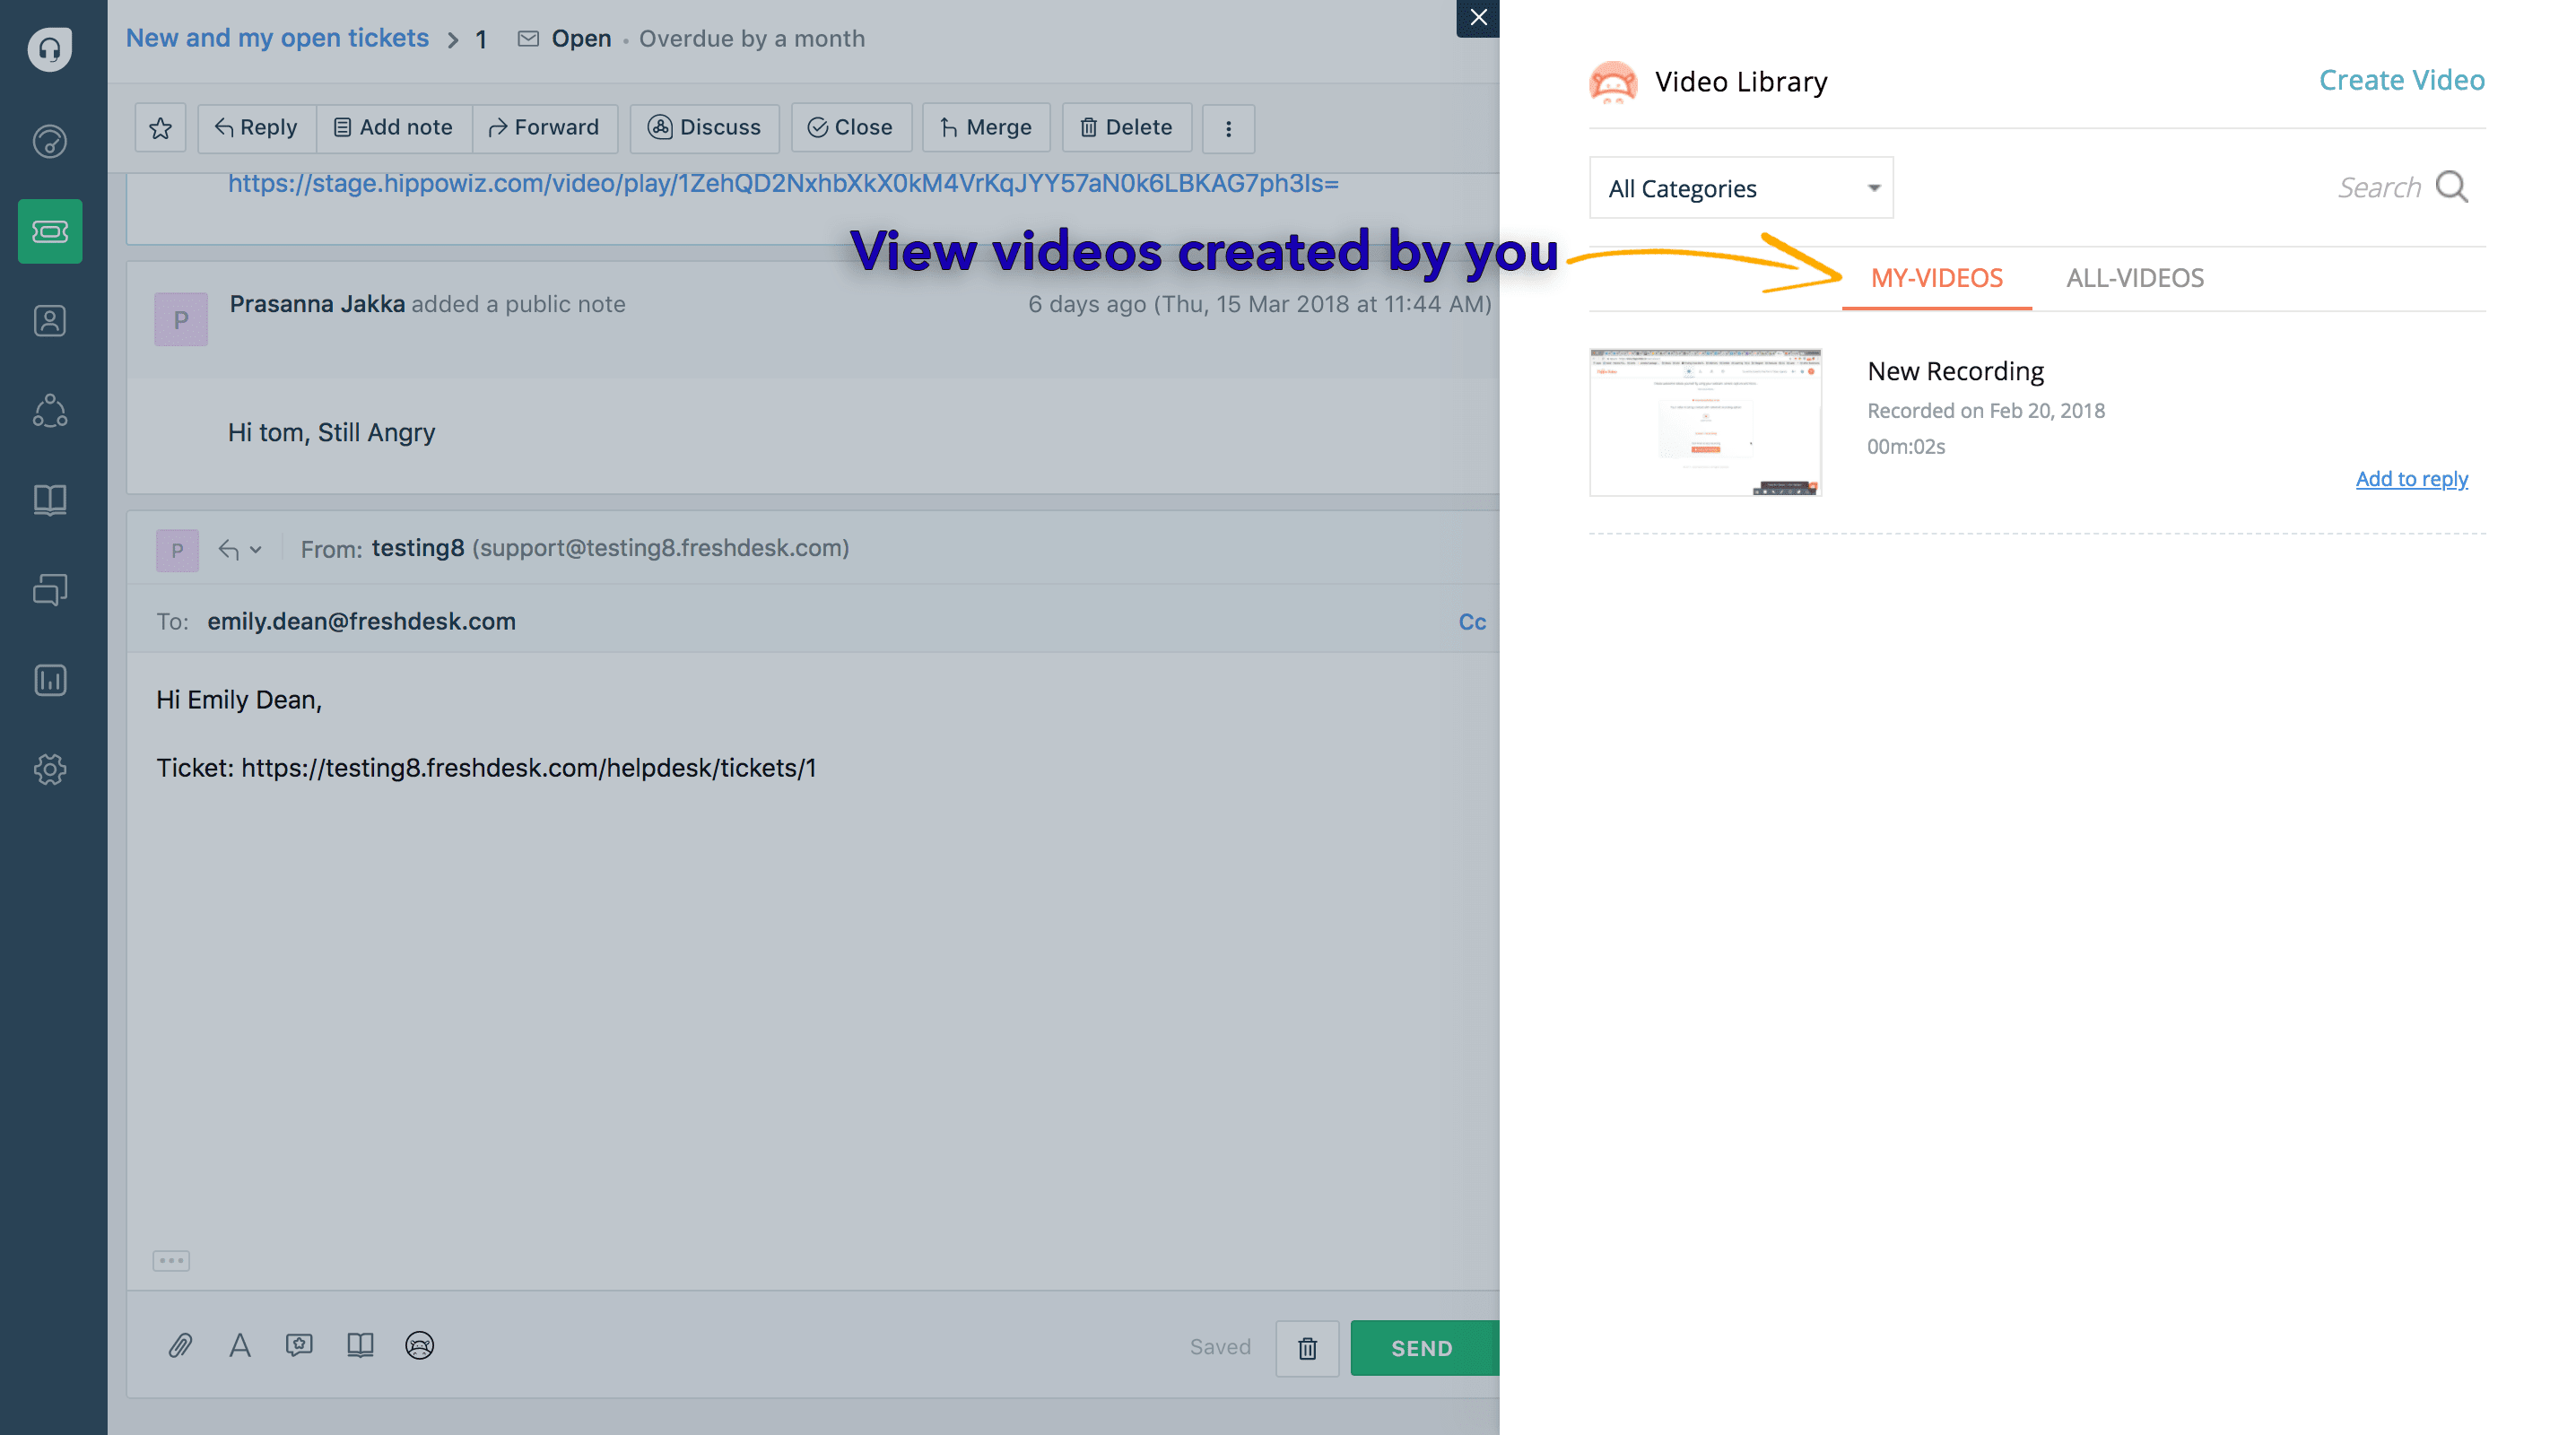Click the SEND button
Image resolution: width=2576 pixels, height=1435 pixels.
point(1421,1346)
